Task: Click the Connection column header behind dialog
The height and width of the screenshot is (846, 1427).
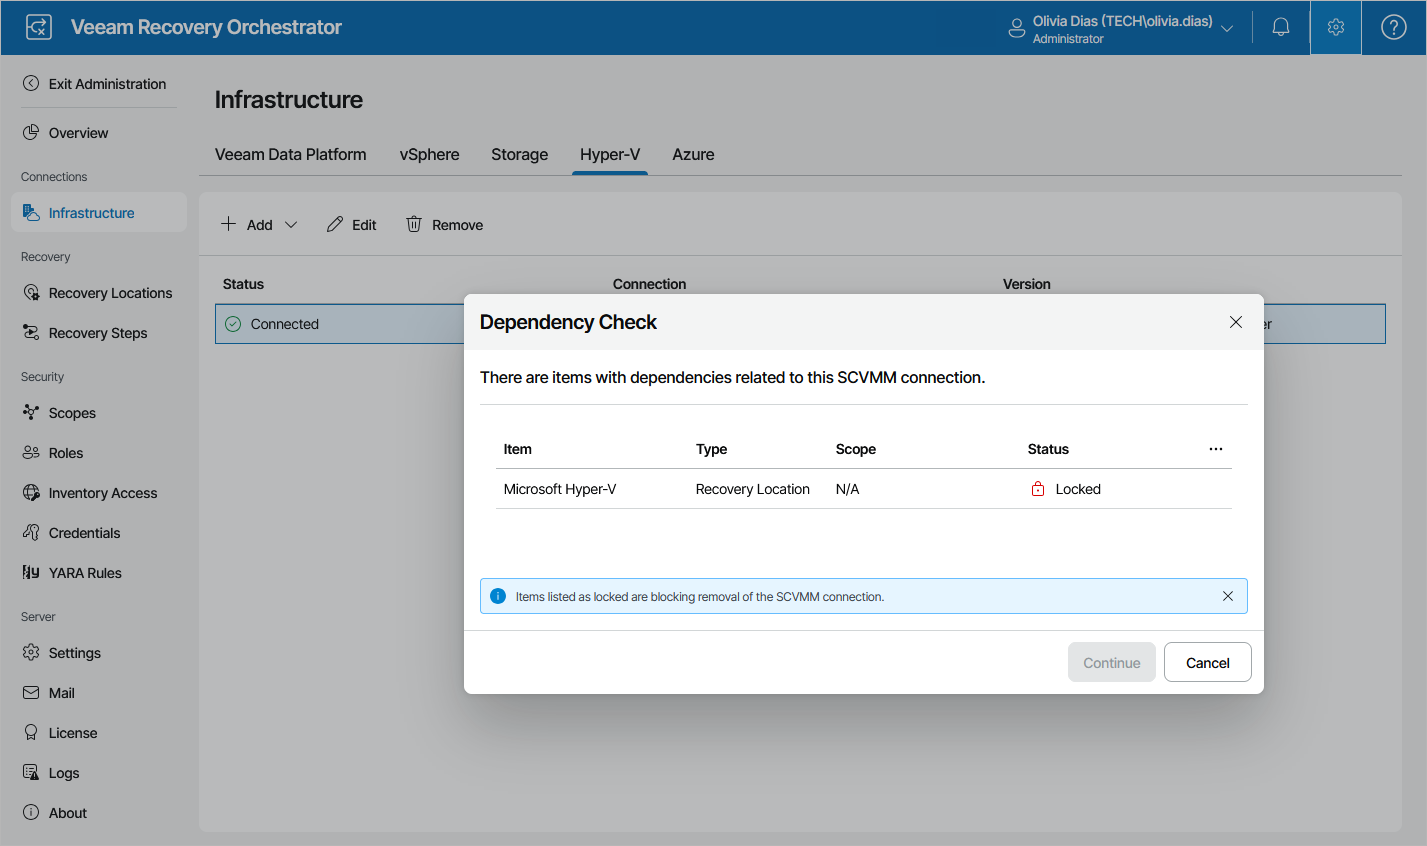Action: coord(650,284)
